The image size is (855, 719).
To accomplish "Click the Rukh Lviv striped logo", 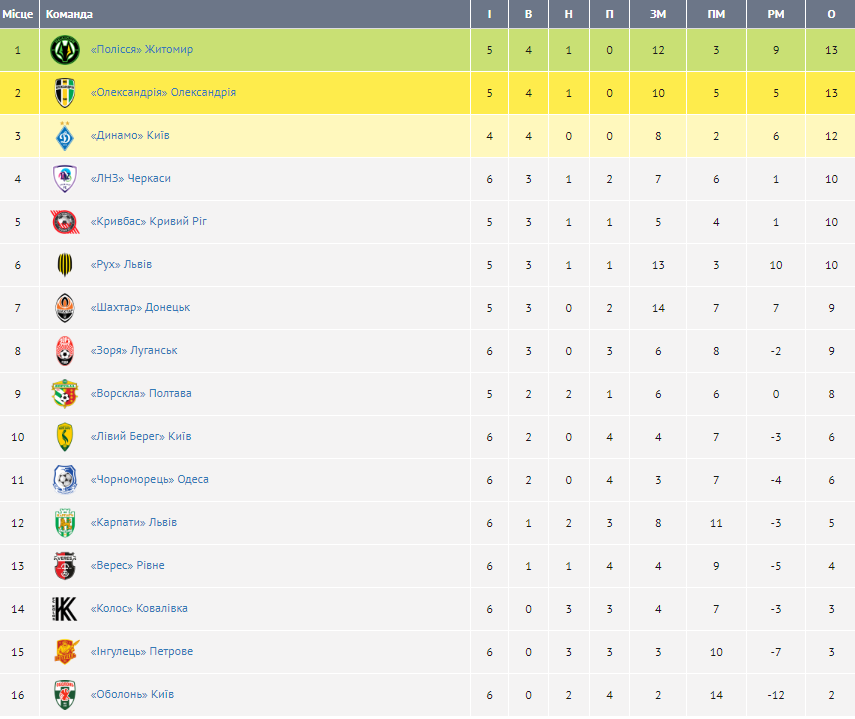I will click(65, 264).
